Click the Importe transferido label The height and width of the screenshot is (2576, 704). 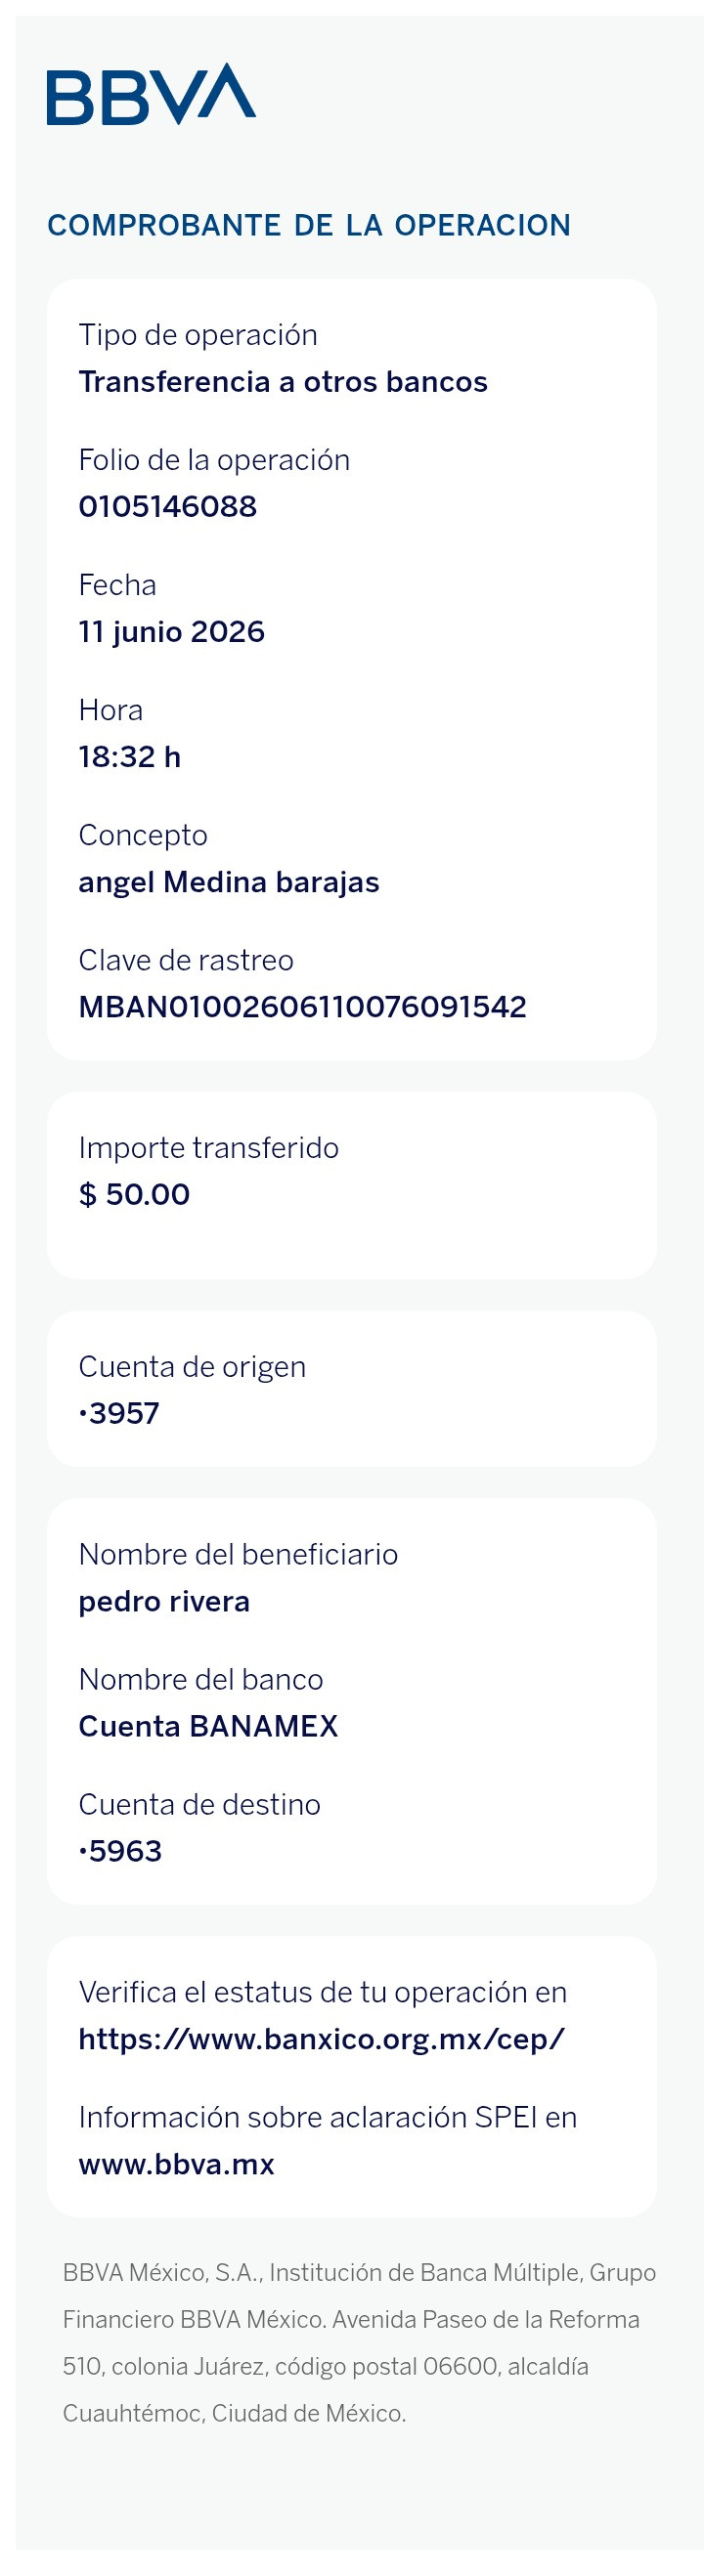point(209,1147)
